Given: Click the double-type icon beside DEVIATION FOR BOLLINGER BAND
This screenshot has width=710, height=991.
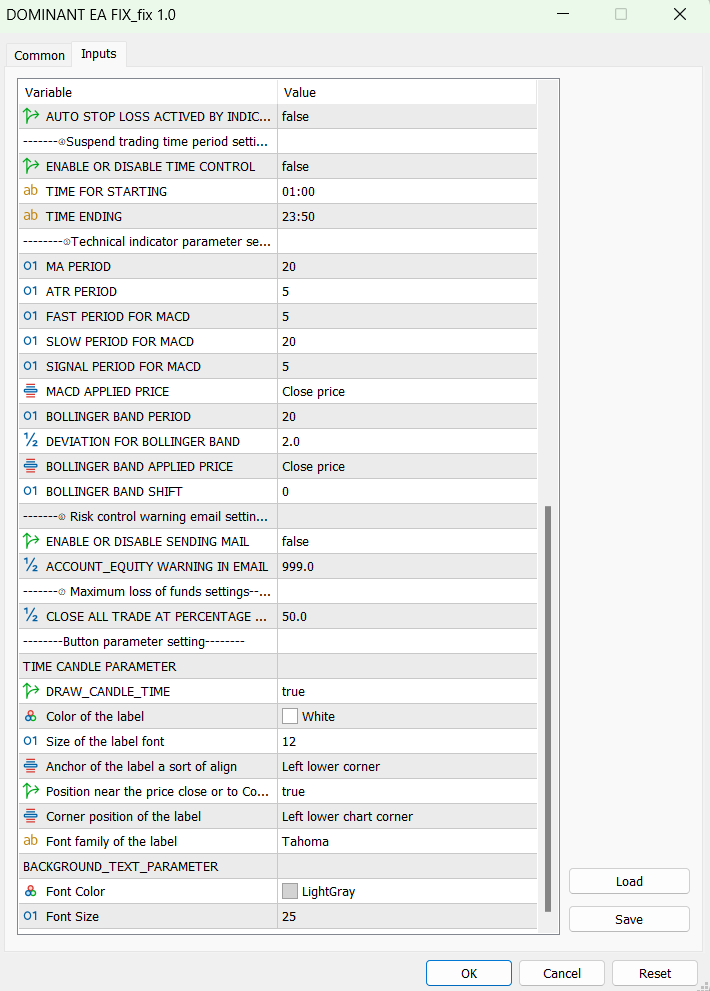Looking at the screenshot, I should [x=30, y=441].
